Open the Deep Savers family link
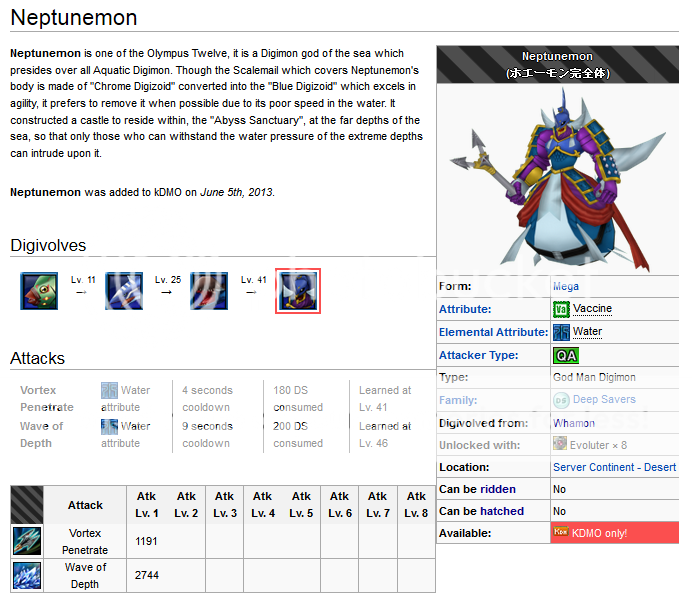 [x=604, y=400]
